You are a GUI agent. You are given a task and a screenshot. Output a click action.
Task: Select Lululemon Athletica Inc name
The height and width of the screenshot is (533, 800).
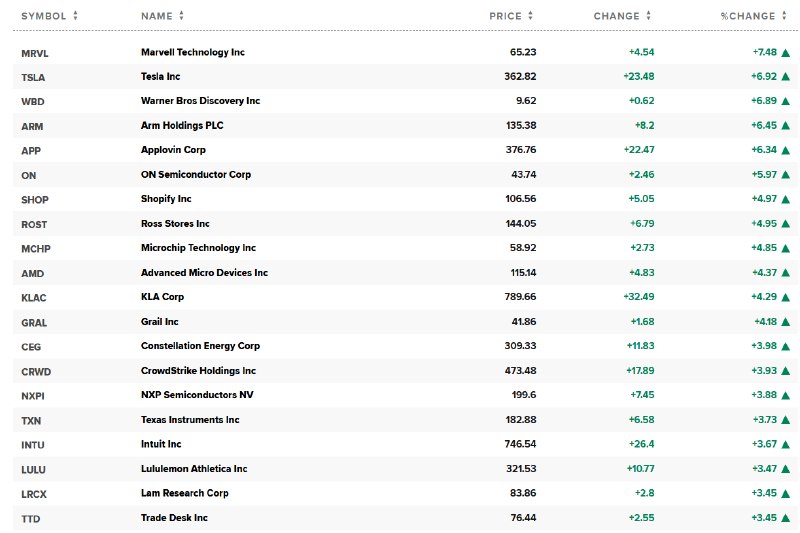(194, 469)
